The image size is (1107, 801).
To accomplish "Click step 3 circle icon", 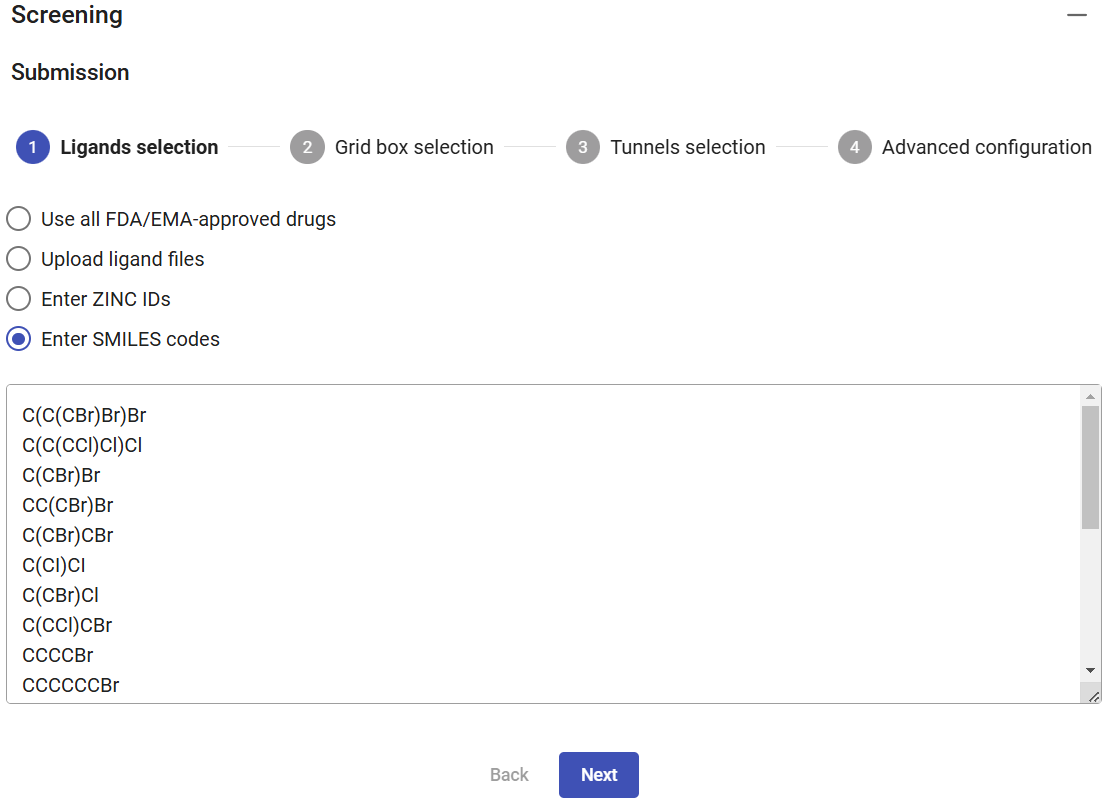I will click(x=583, y=147).
